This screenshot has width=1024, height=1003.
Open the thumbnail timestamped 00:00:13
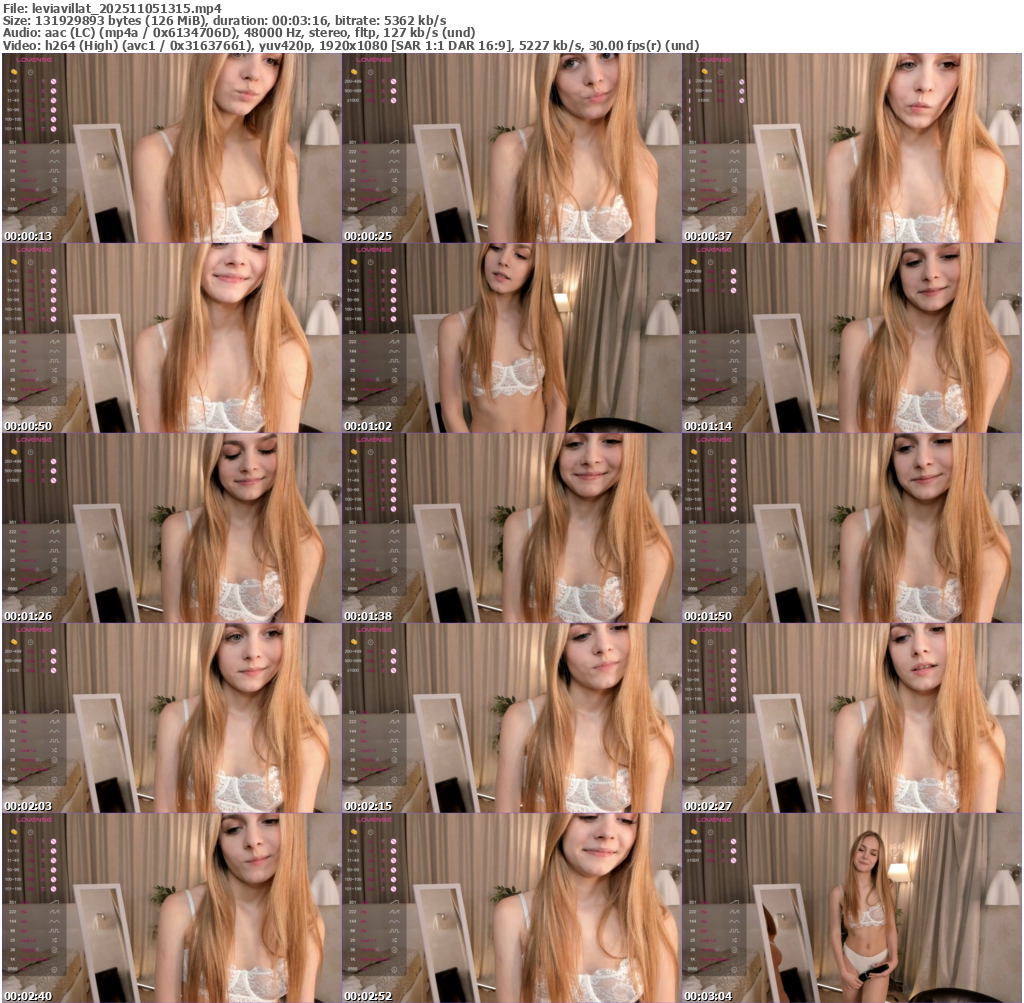[171, 148]
